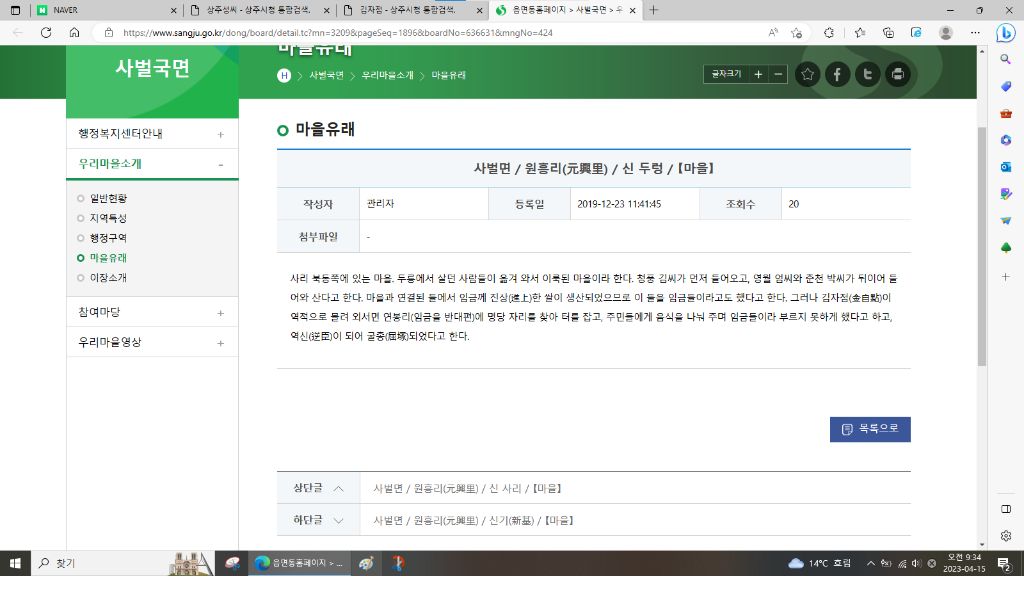Open the Bing sidebar button

(x=1005, y=33)
